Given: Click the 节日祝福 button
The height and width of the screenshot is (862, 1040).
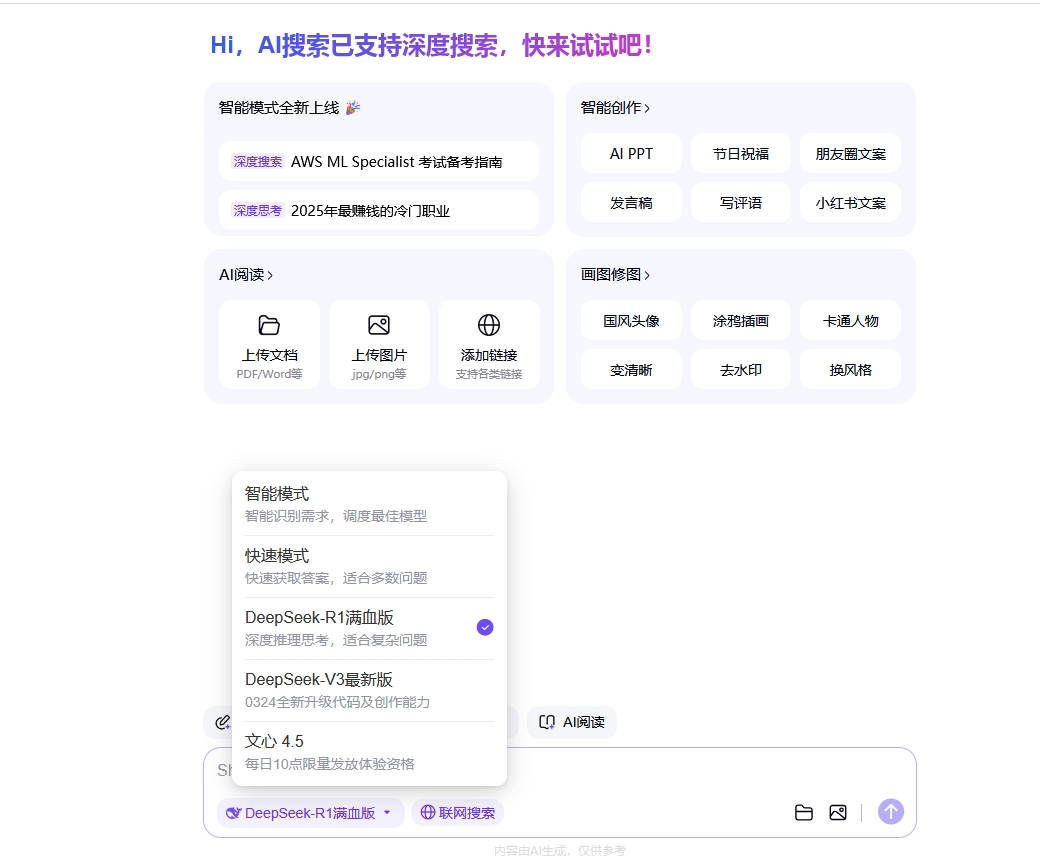Looking at the screenshot, I should [x=741, y=154].
